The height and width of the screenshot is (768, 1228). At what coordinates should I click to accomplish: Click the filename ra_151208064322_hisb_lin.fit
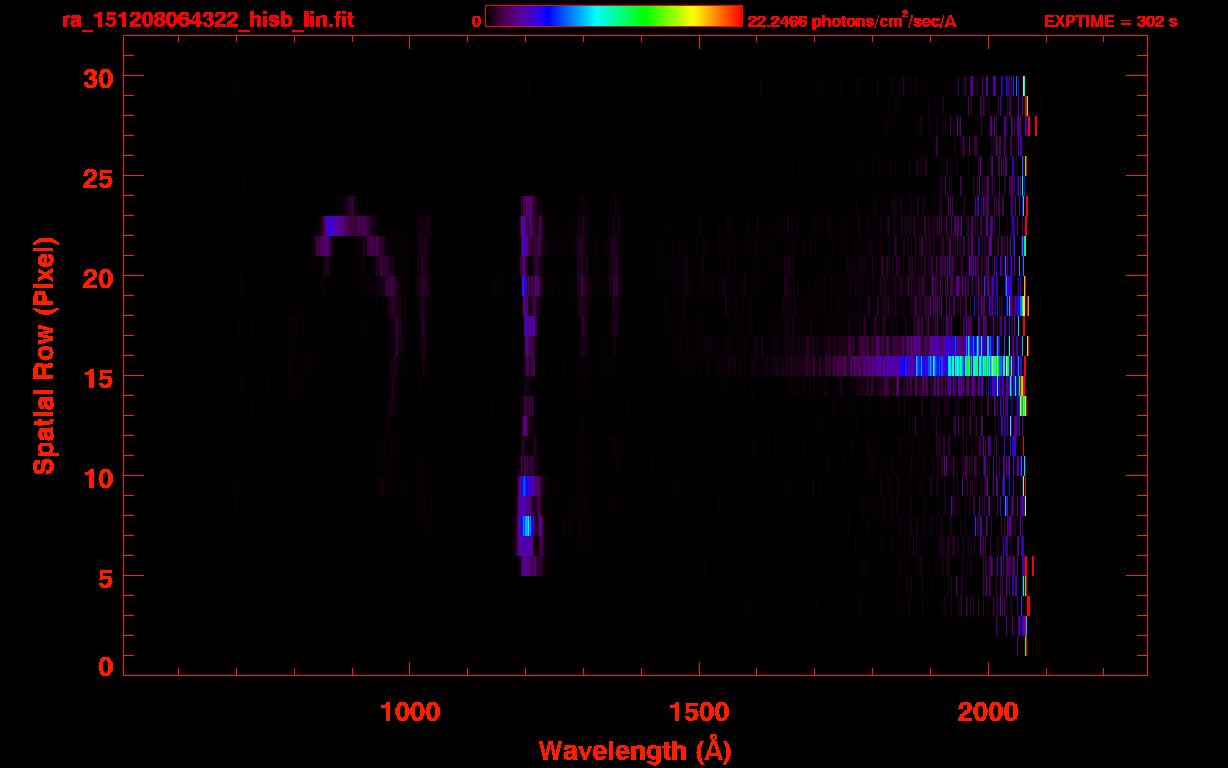tap(207, 20)
